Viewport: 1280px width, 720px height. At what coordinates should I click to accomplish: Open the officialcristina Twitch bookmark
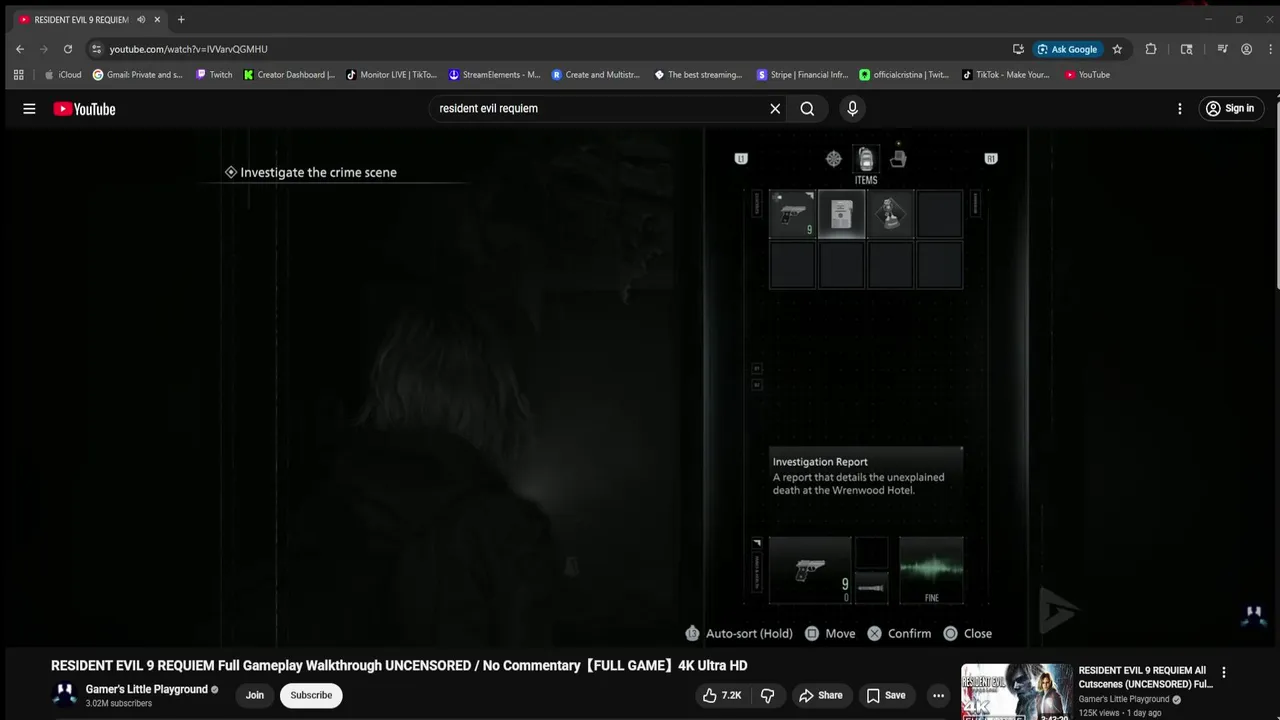[x=905, y=74]
